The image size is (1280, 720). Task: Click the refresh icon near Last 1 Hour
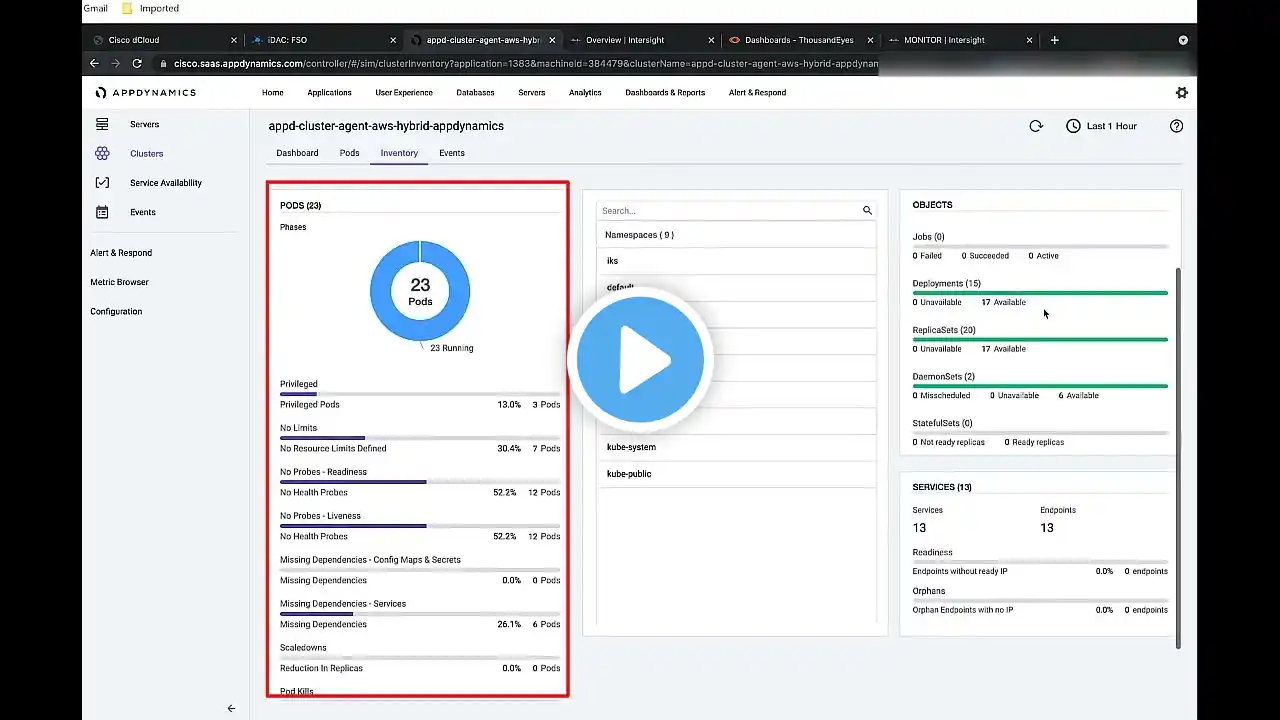1036,126
